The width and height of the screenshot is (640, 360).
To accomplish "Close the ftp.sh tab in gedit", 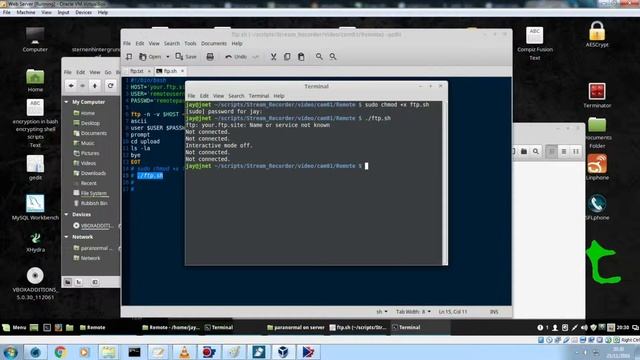I will (182, 71).
